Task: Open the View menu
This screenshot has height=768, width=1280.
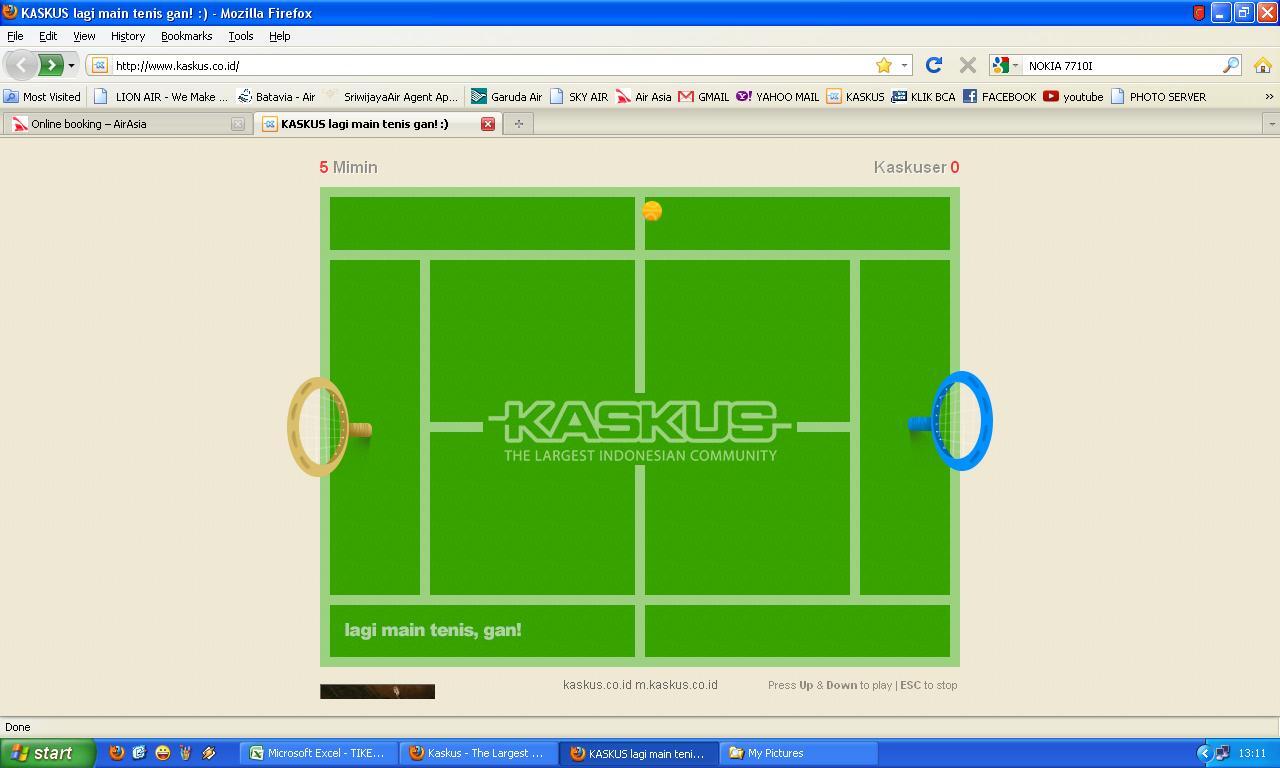Action: click(84, 36)
